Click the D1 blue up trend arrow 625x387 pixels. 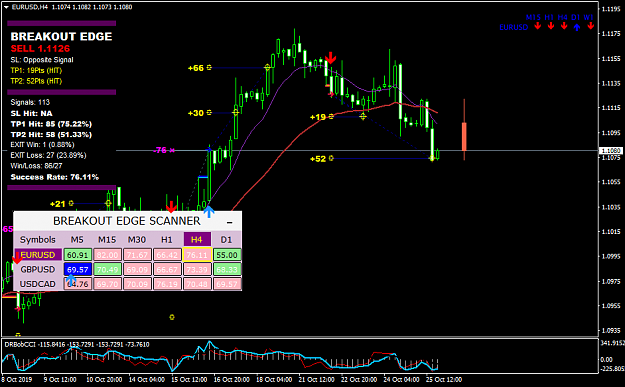click(577, 27)
